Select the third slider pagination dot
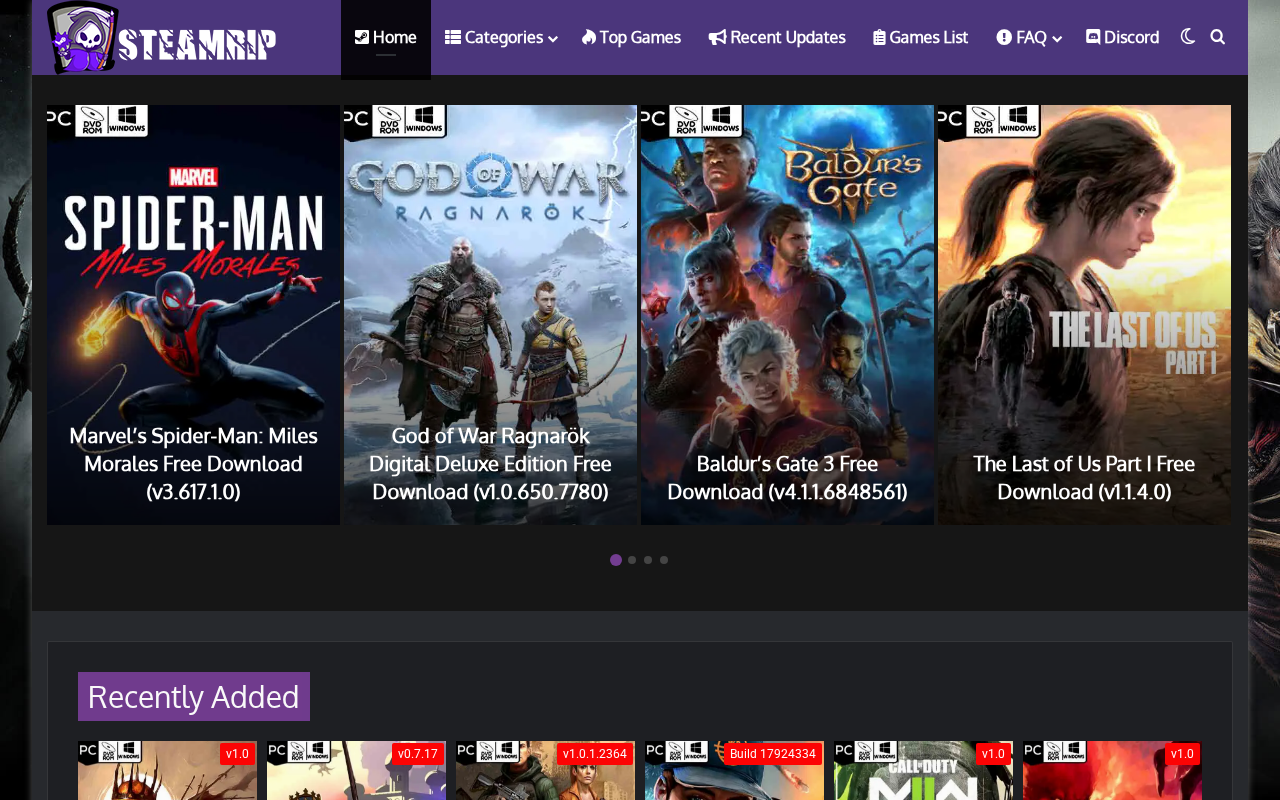The image size is (1280, 800). point(648,560)
